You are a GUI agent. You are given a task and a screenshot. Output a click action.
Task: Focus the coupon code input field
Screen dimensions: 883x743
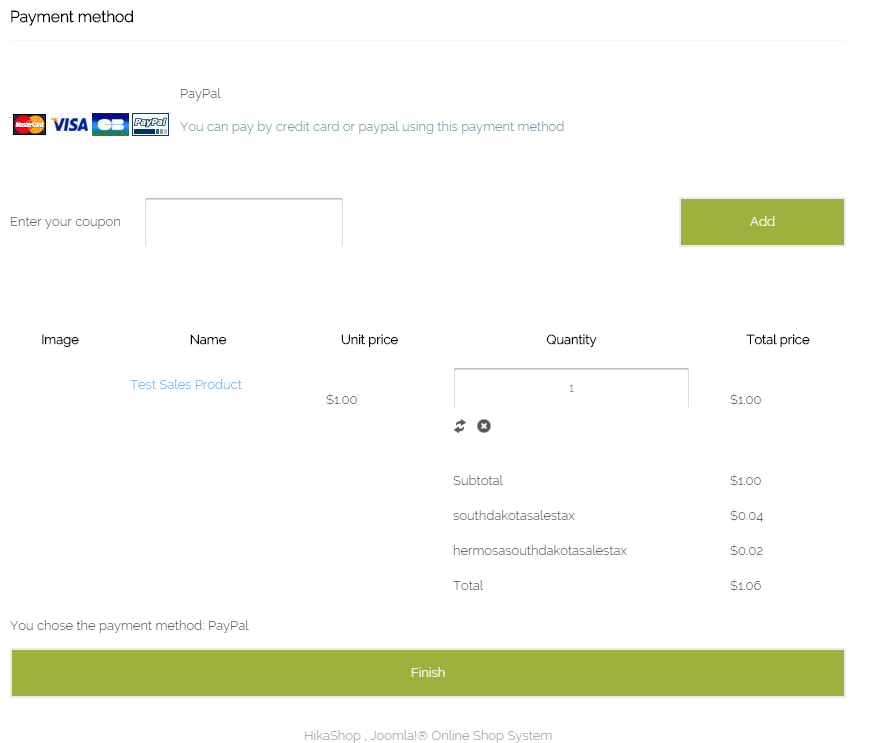[244, 221]
